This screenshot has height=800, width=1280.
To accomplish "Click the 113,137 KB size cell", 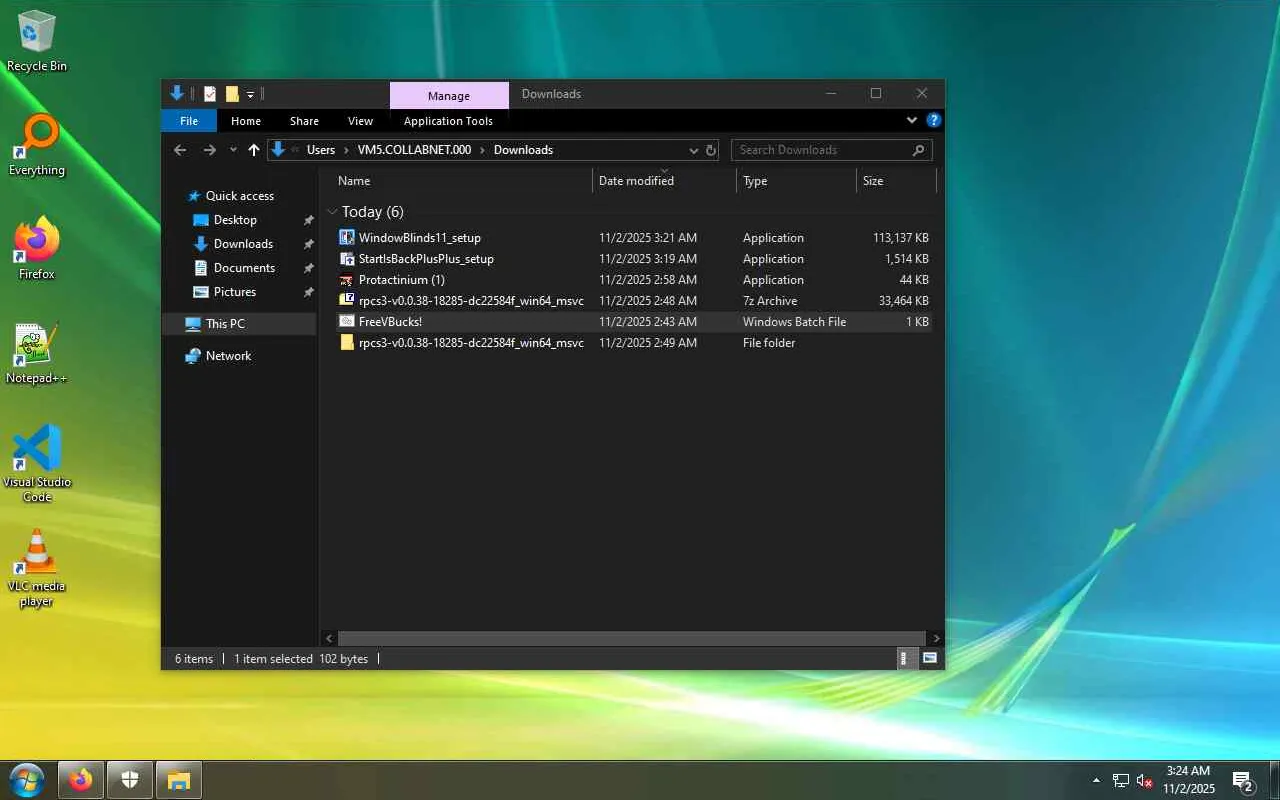I will [901, 238].
